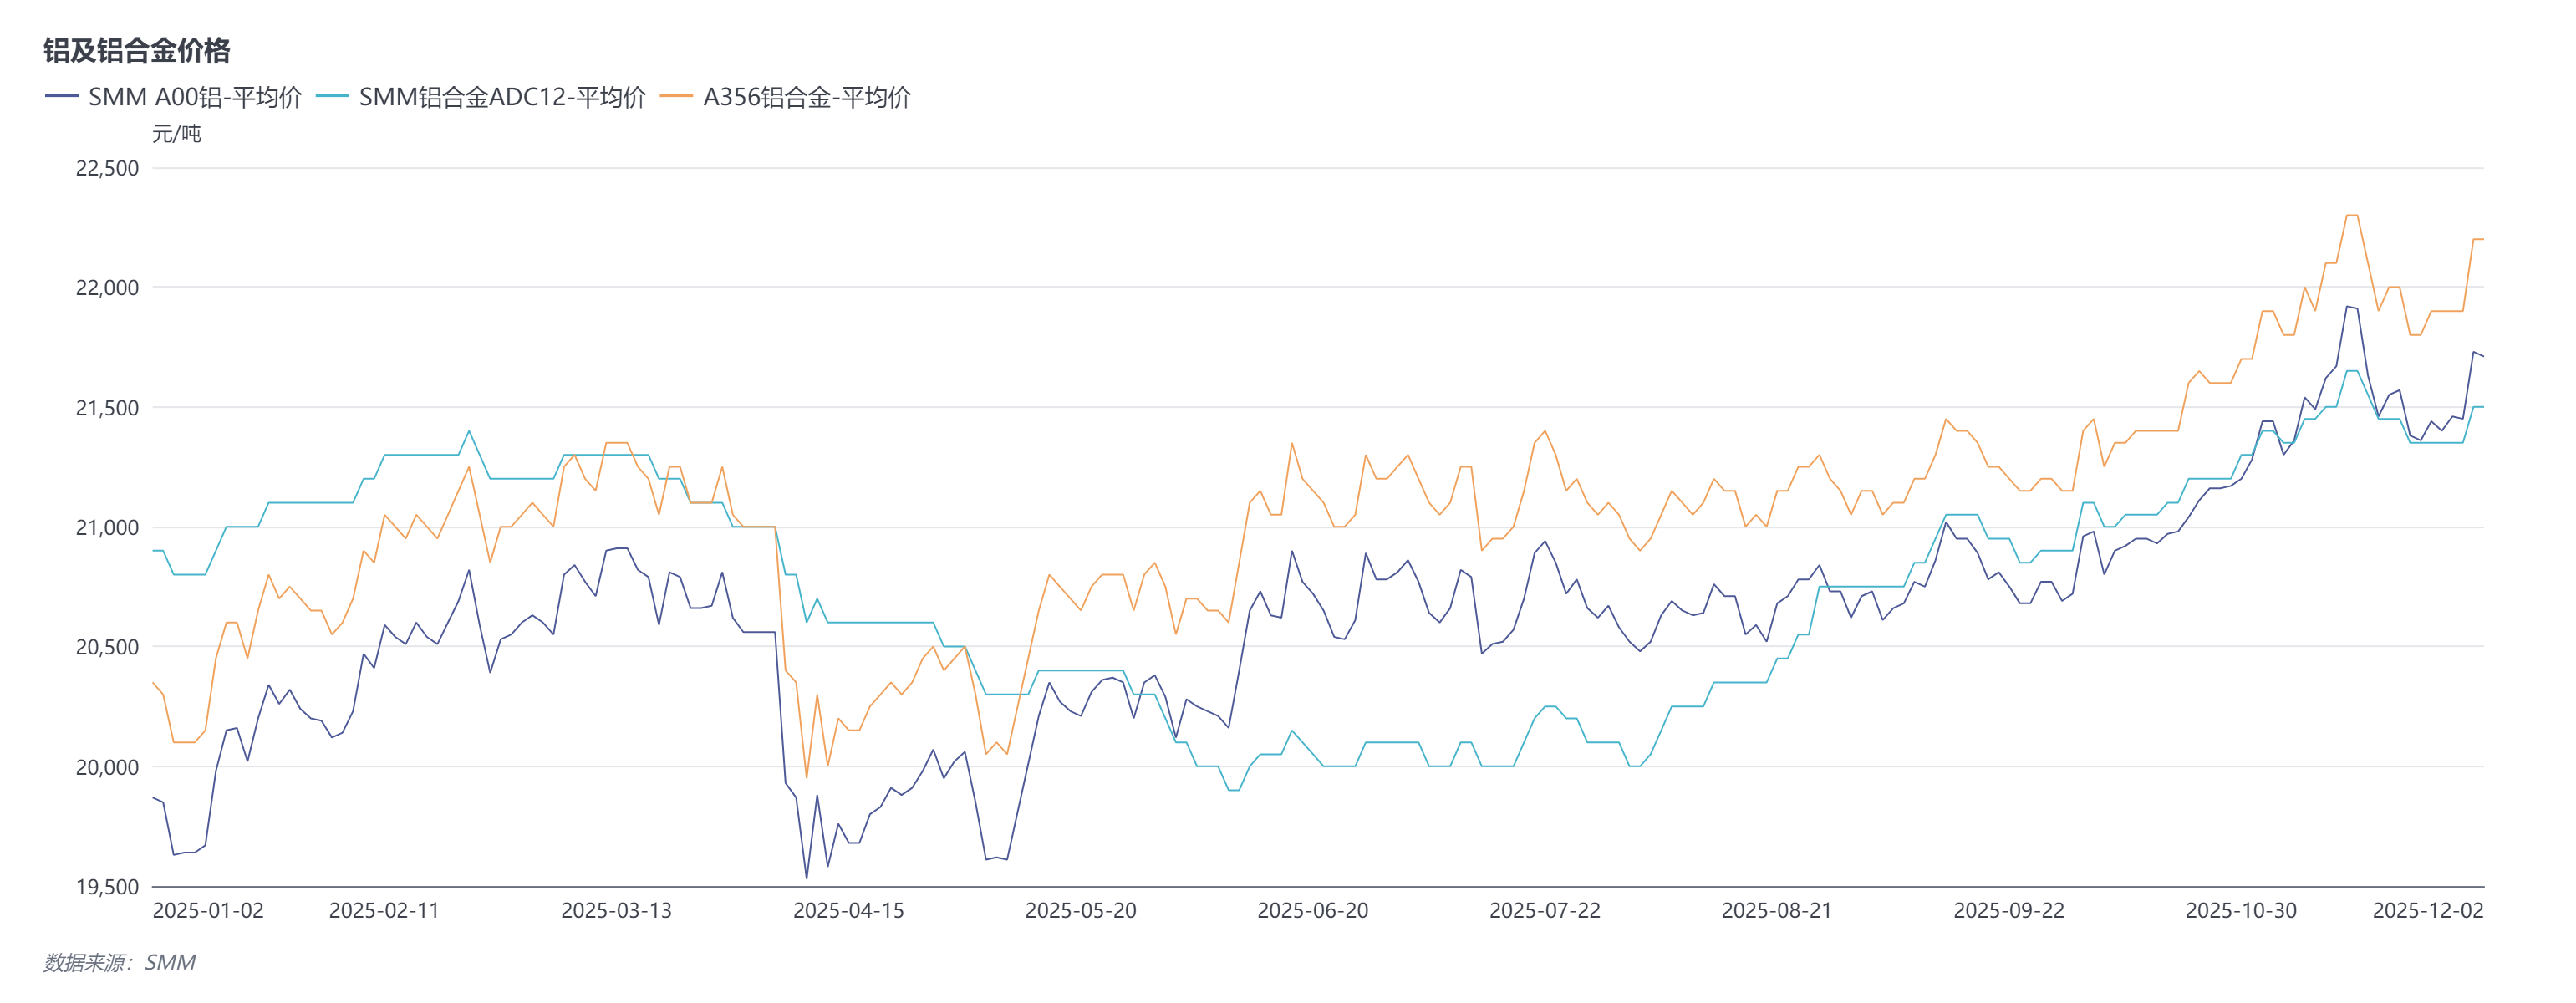Click the 22,500 y-axis value label

[107, 168]
